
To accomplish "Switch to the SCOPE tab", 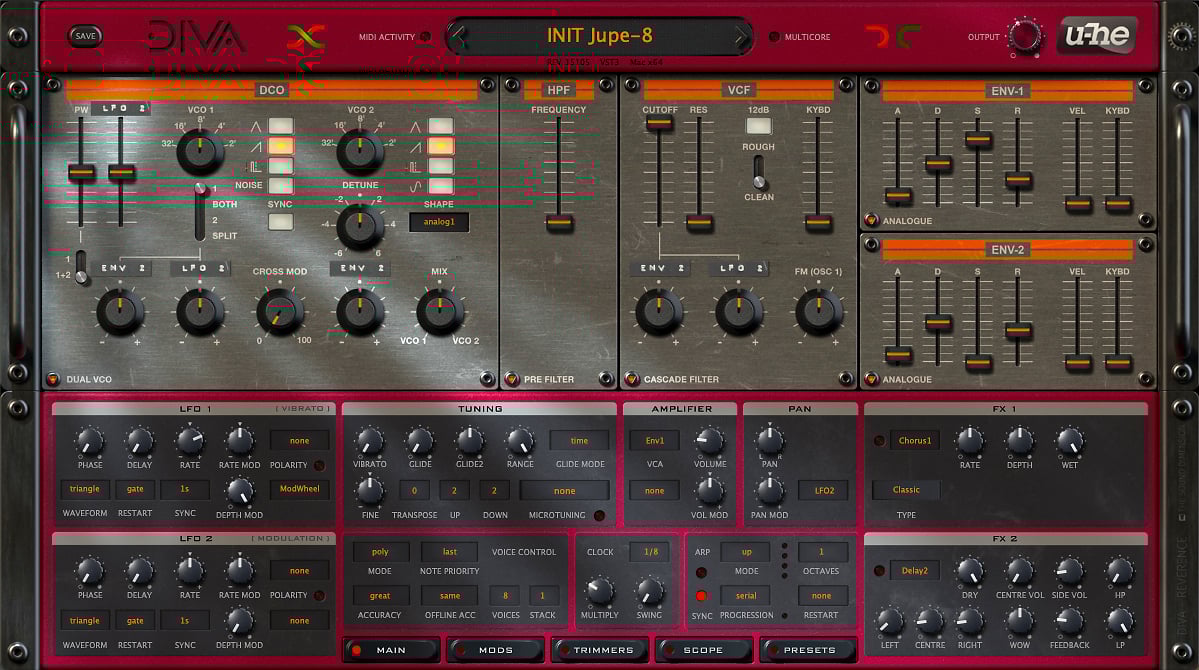I will tap(703, 650).
